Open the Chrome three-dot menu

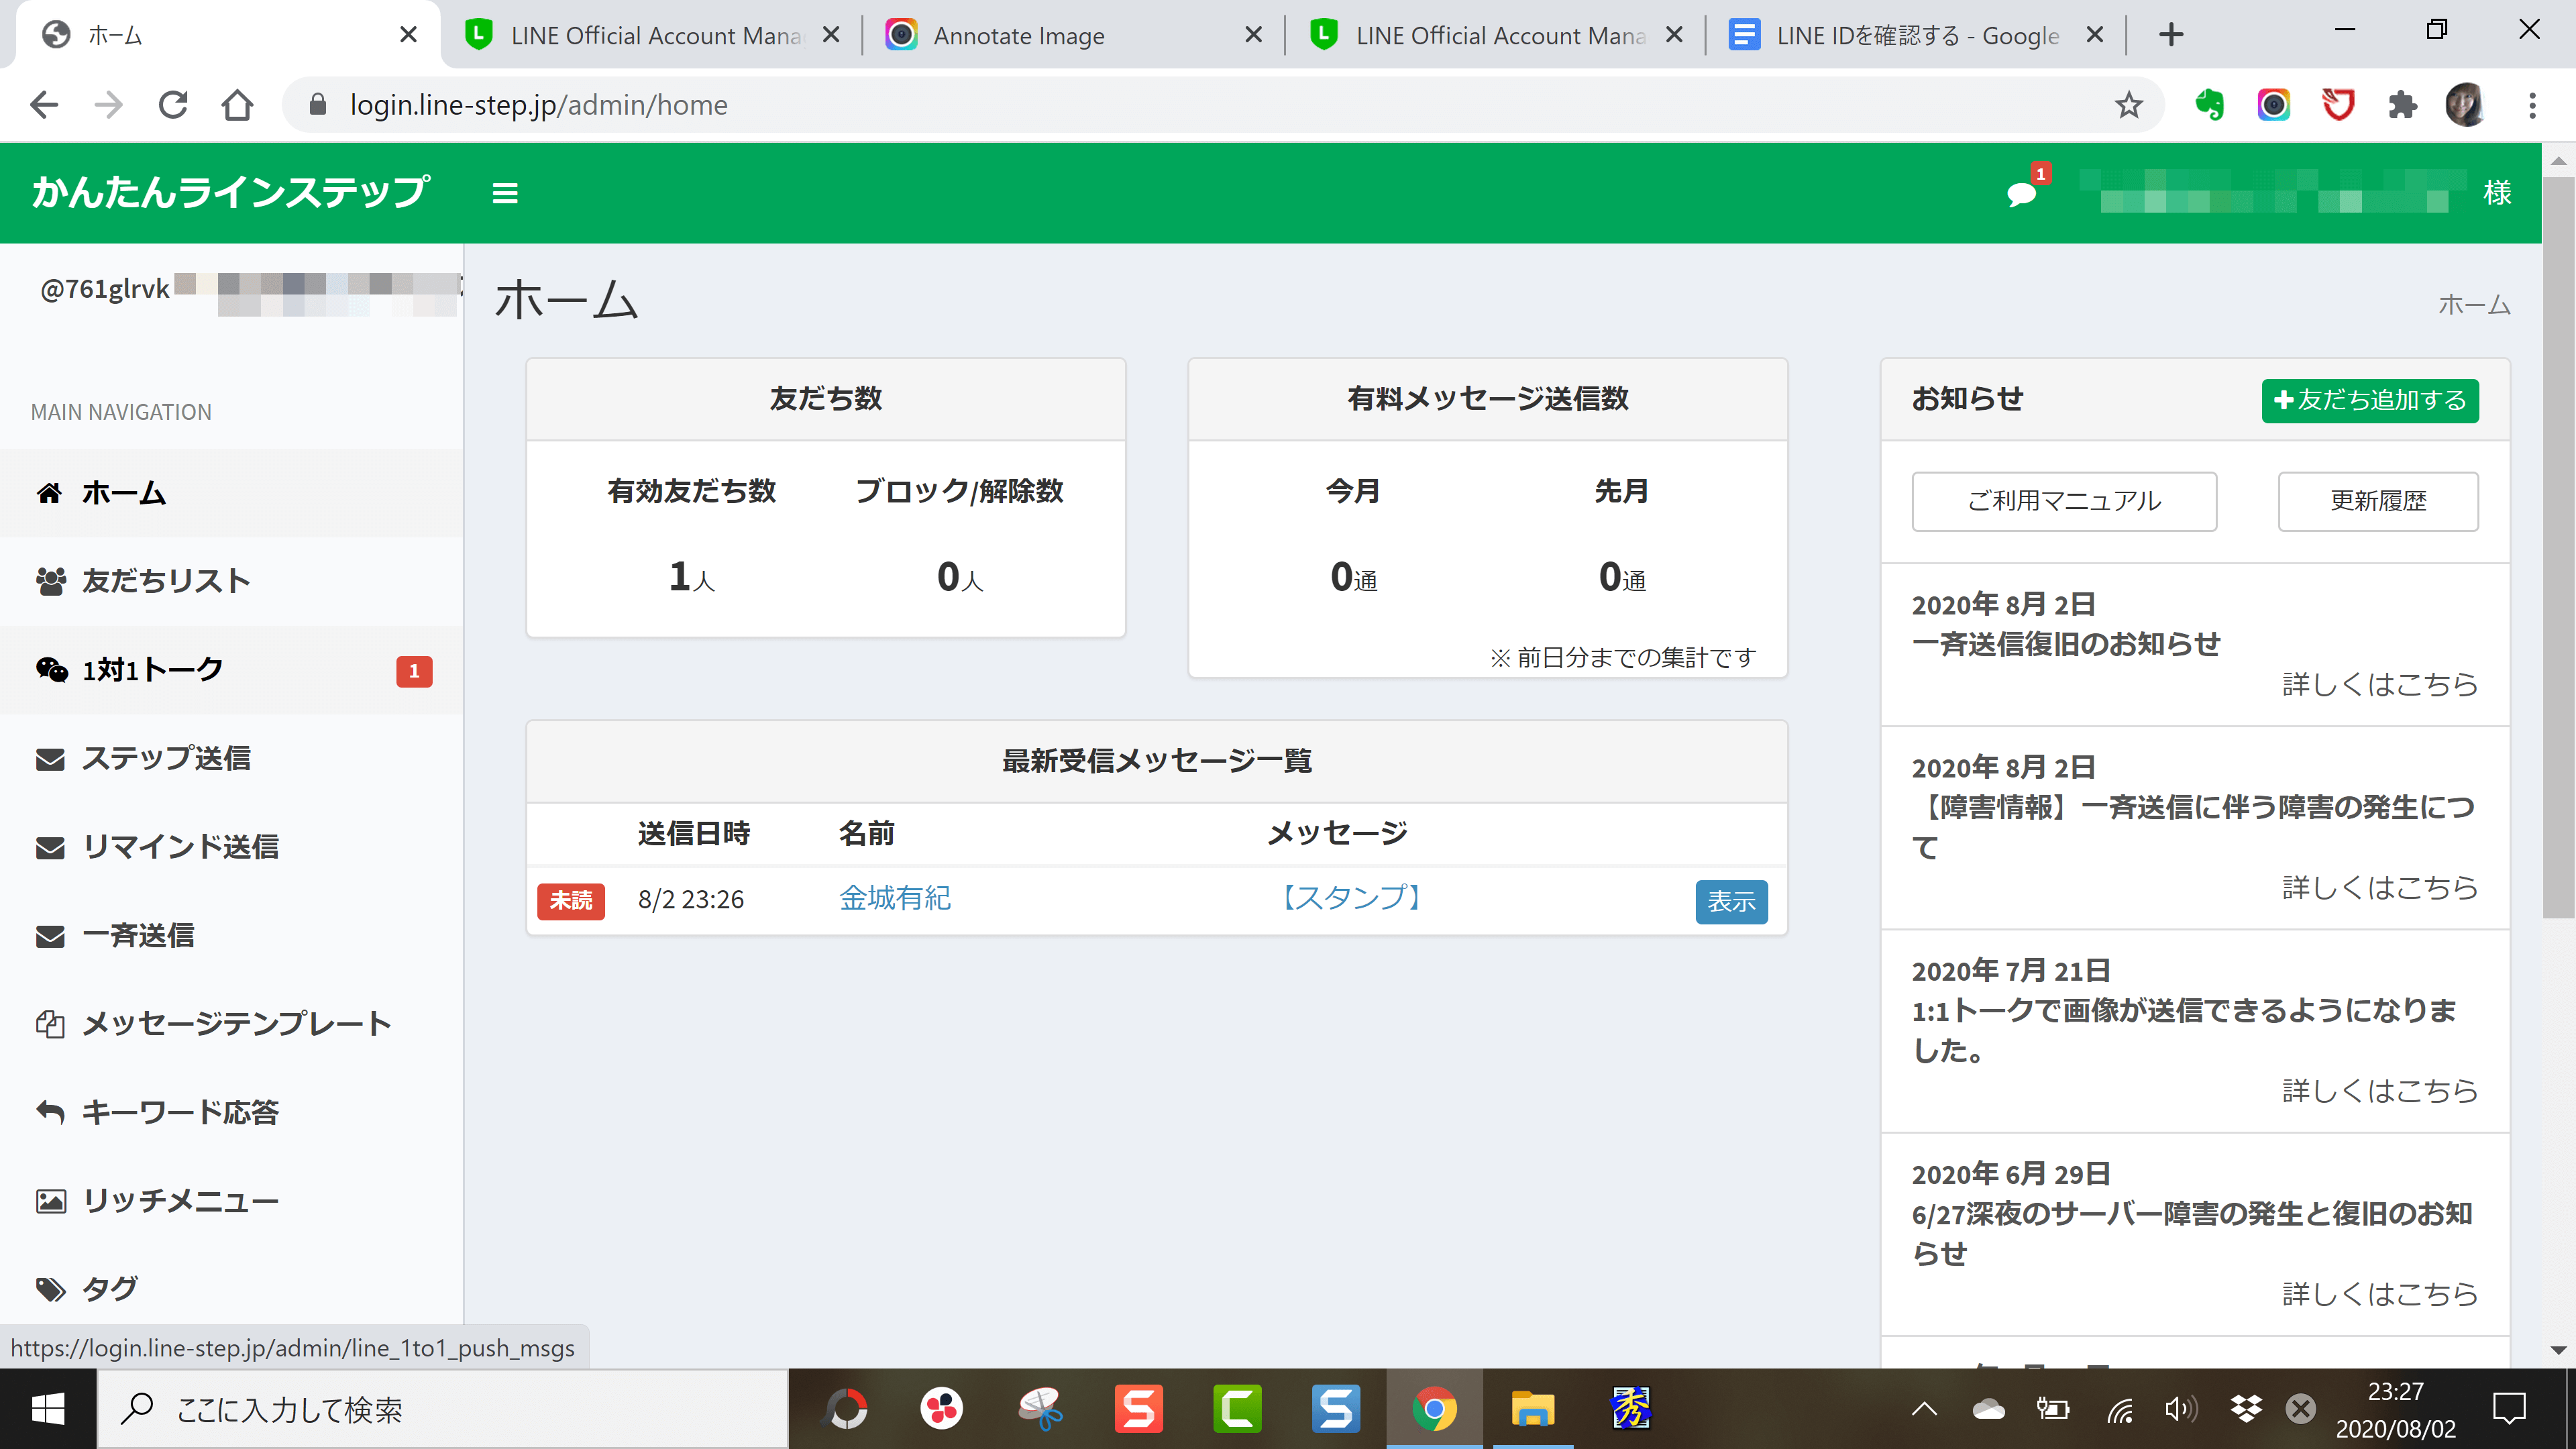2532,105
